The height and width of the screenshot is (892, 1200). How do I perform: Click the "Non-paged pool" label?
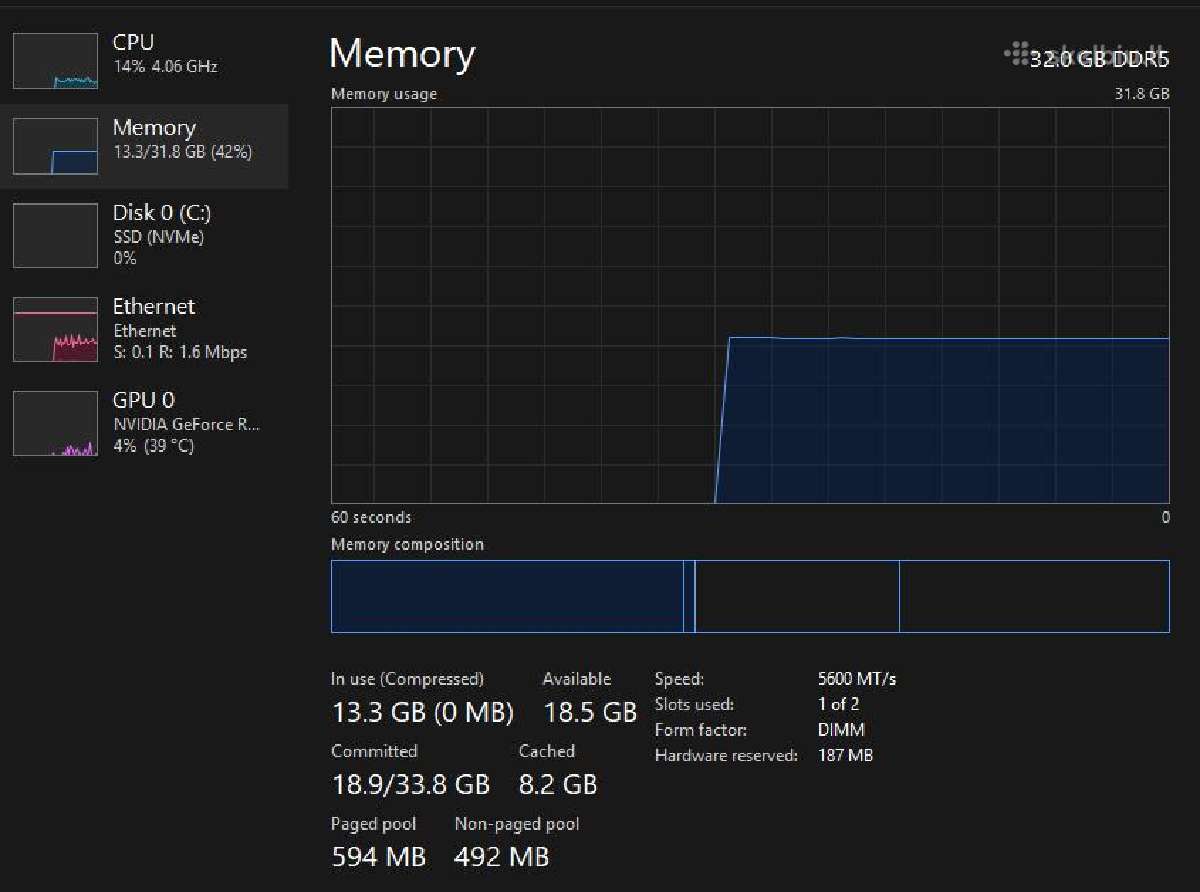click(x=517, y=824)
